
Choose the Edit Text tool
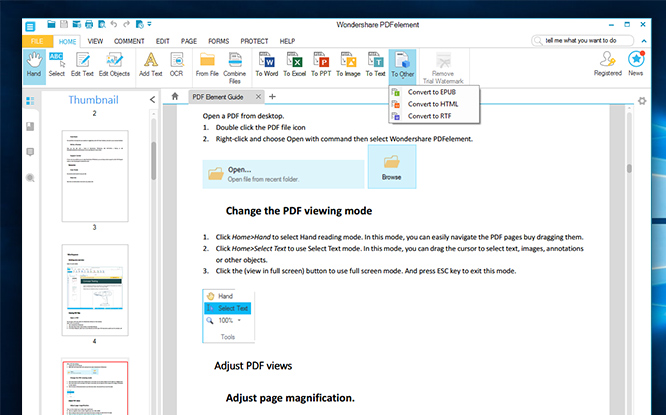point(82,65)
